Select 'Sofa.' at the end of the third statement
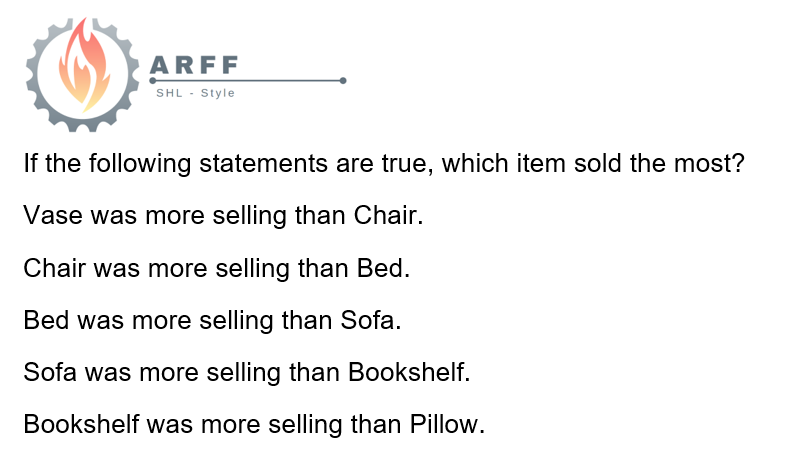791x458 pixels. point(371,320)
